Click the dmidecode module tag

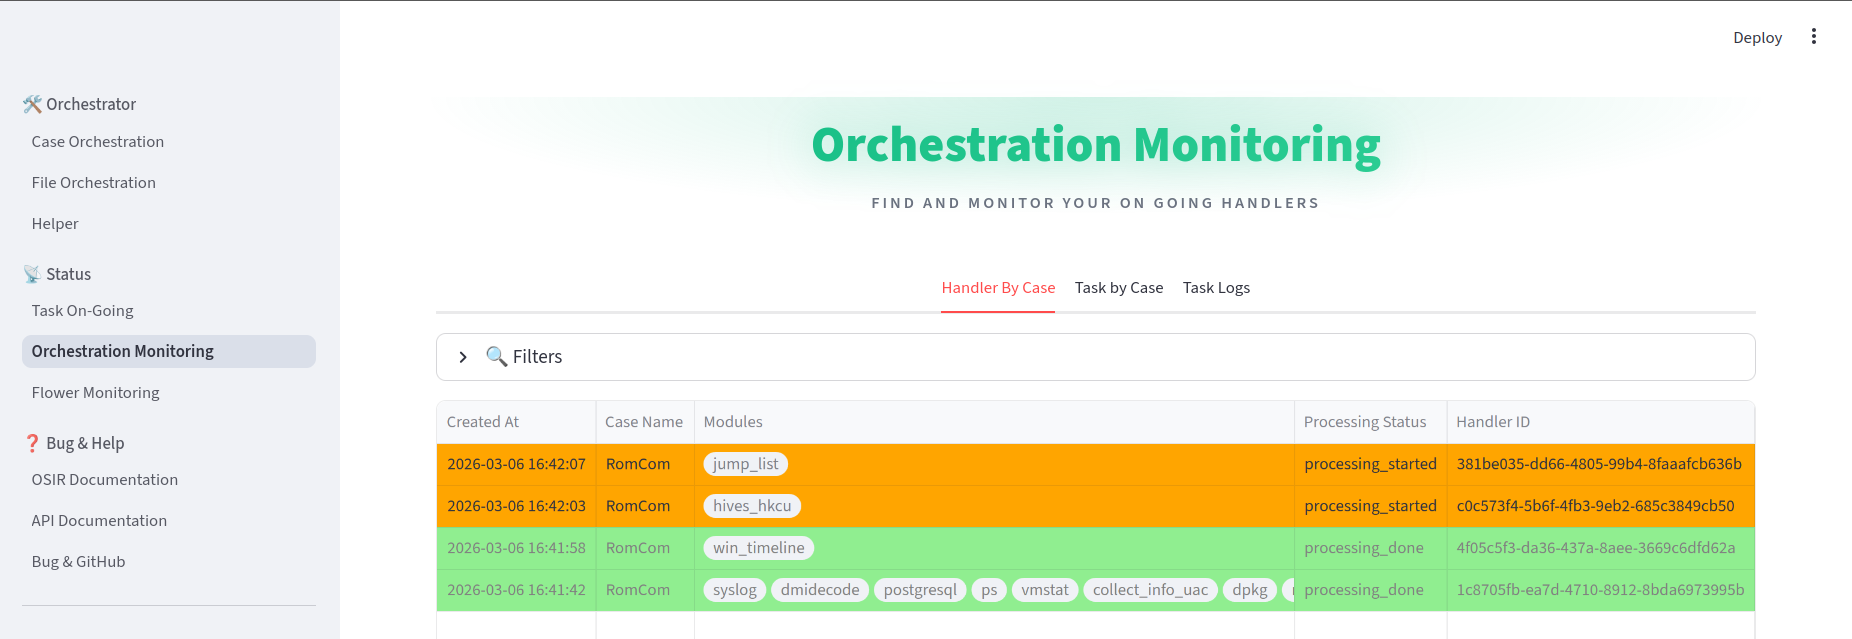820,590
